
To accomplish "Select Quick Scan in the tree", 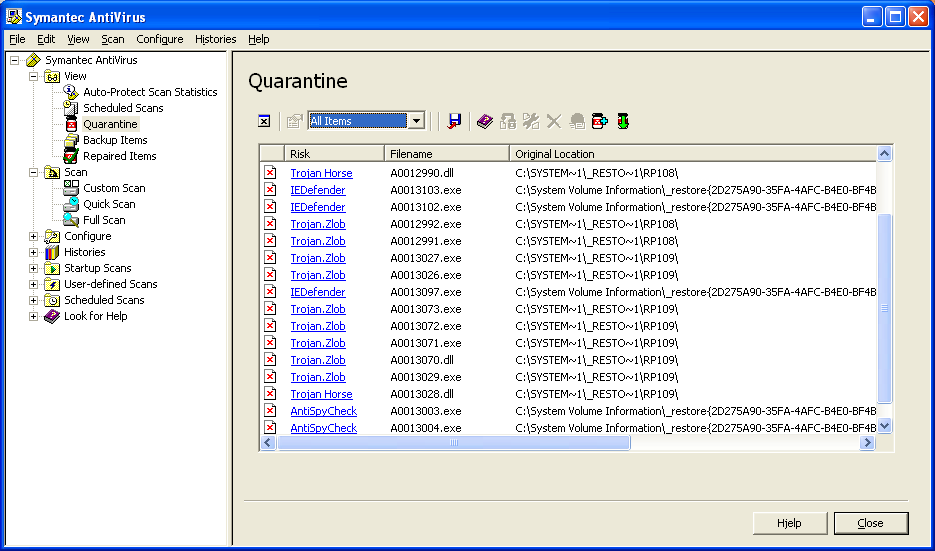I will click(x=109, y=204).
